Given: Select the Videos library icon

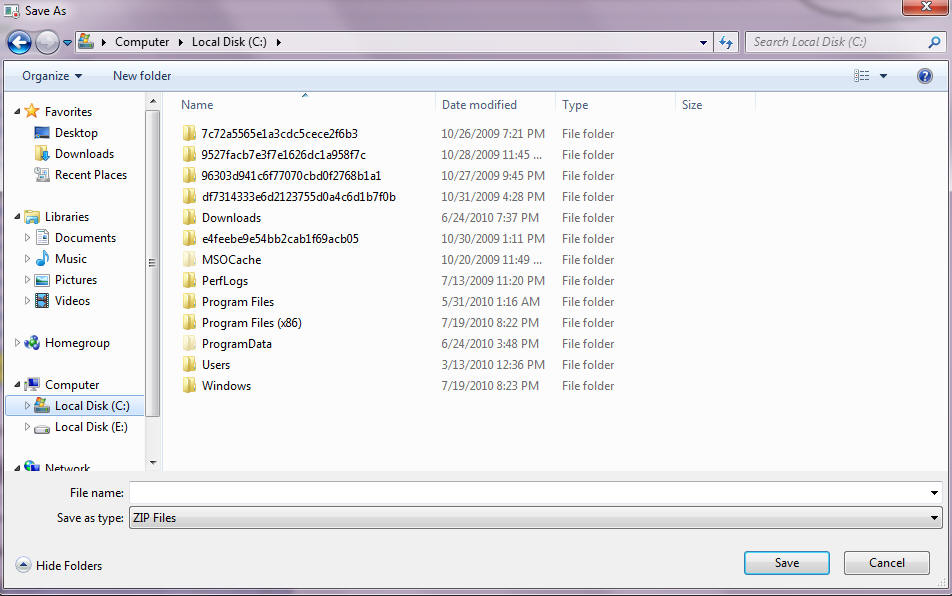Looking at the screenshot, I should pos(42,300).
